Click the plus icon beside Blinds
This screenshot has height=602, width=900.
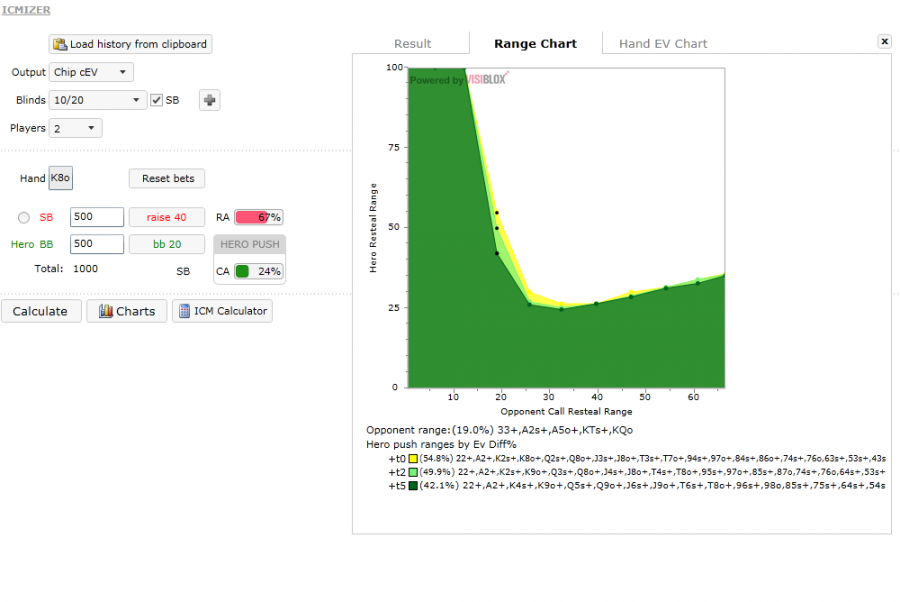pyautogui.click(x=209, y=100)
